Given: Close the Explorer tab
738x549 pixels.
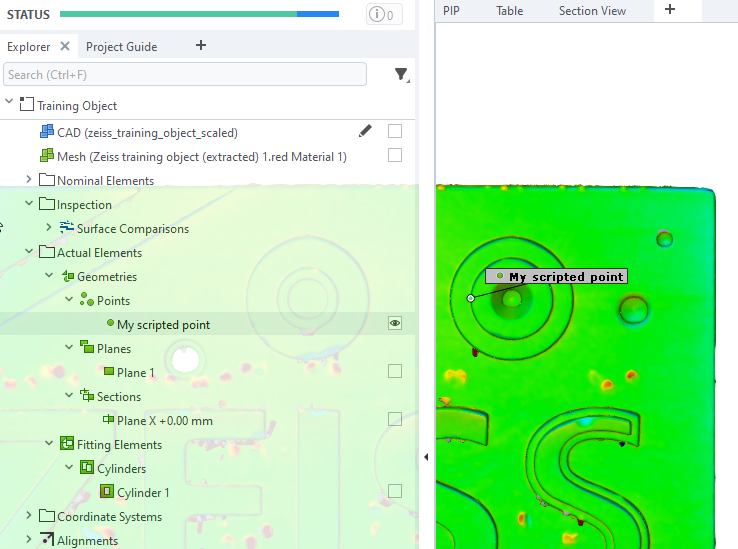Looking at the screenshot, I should pos(65,46).
